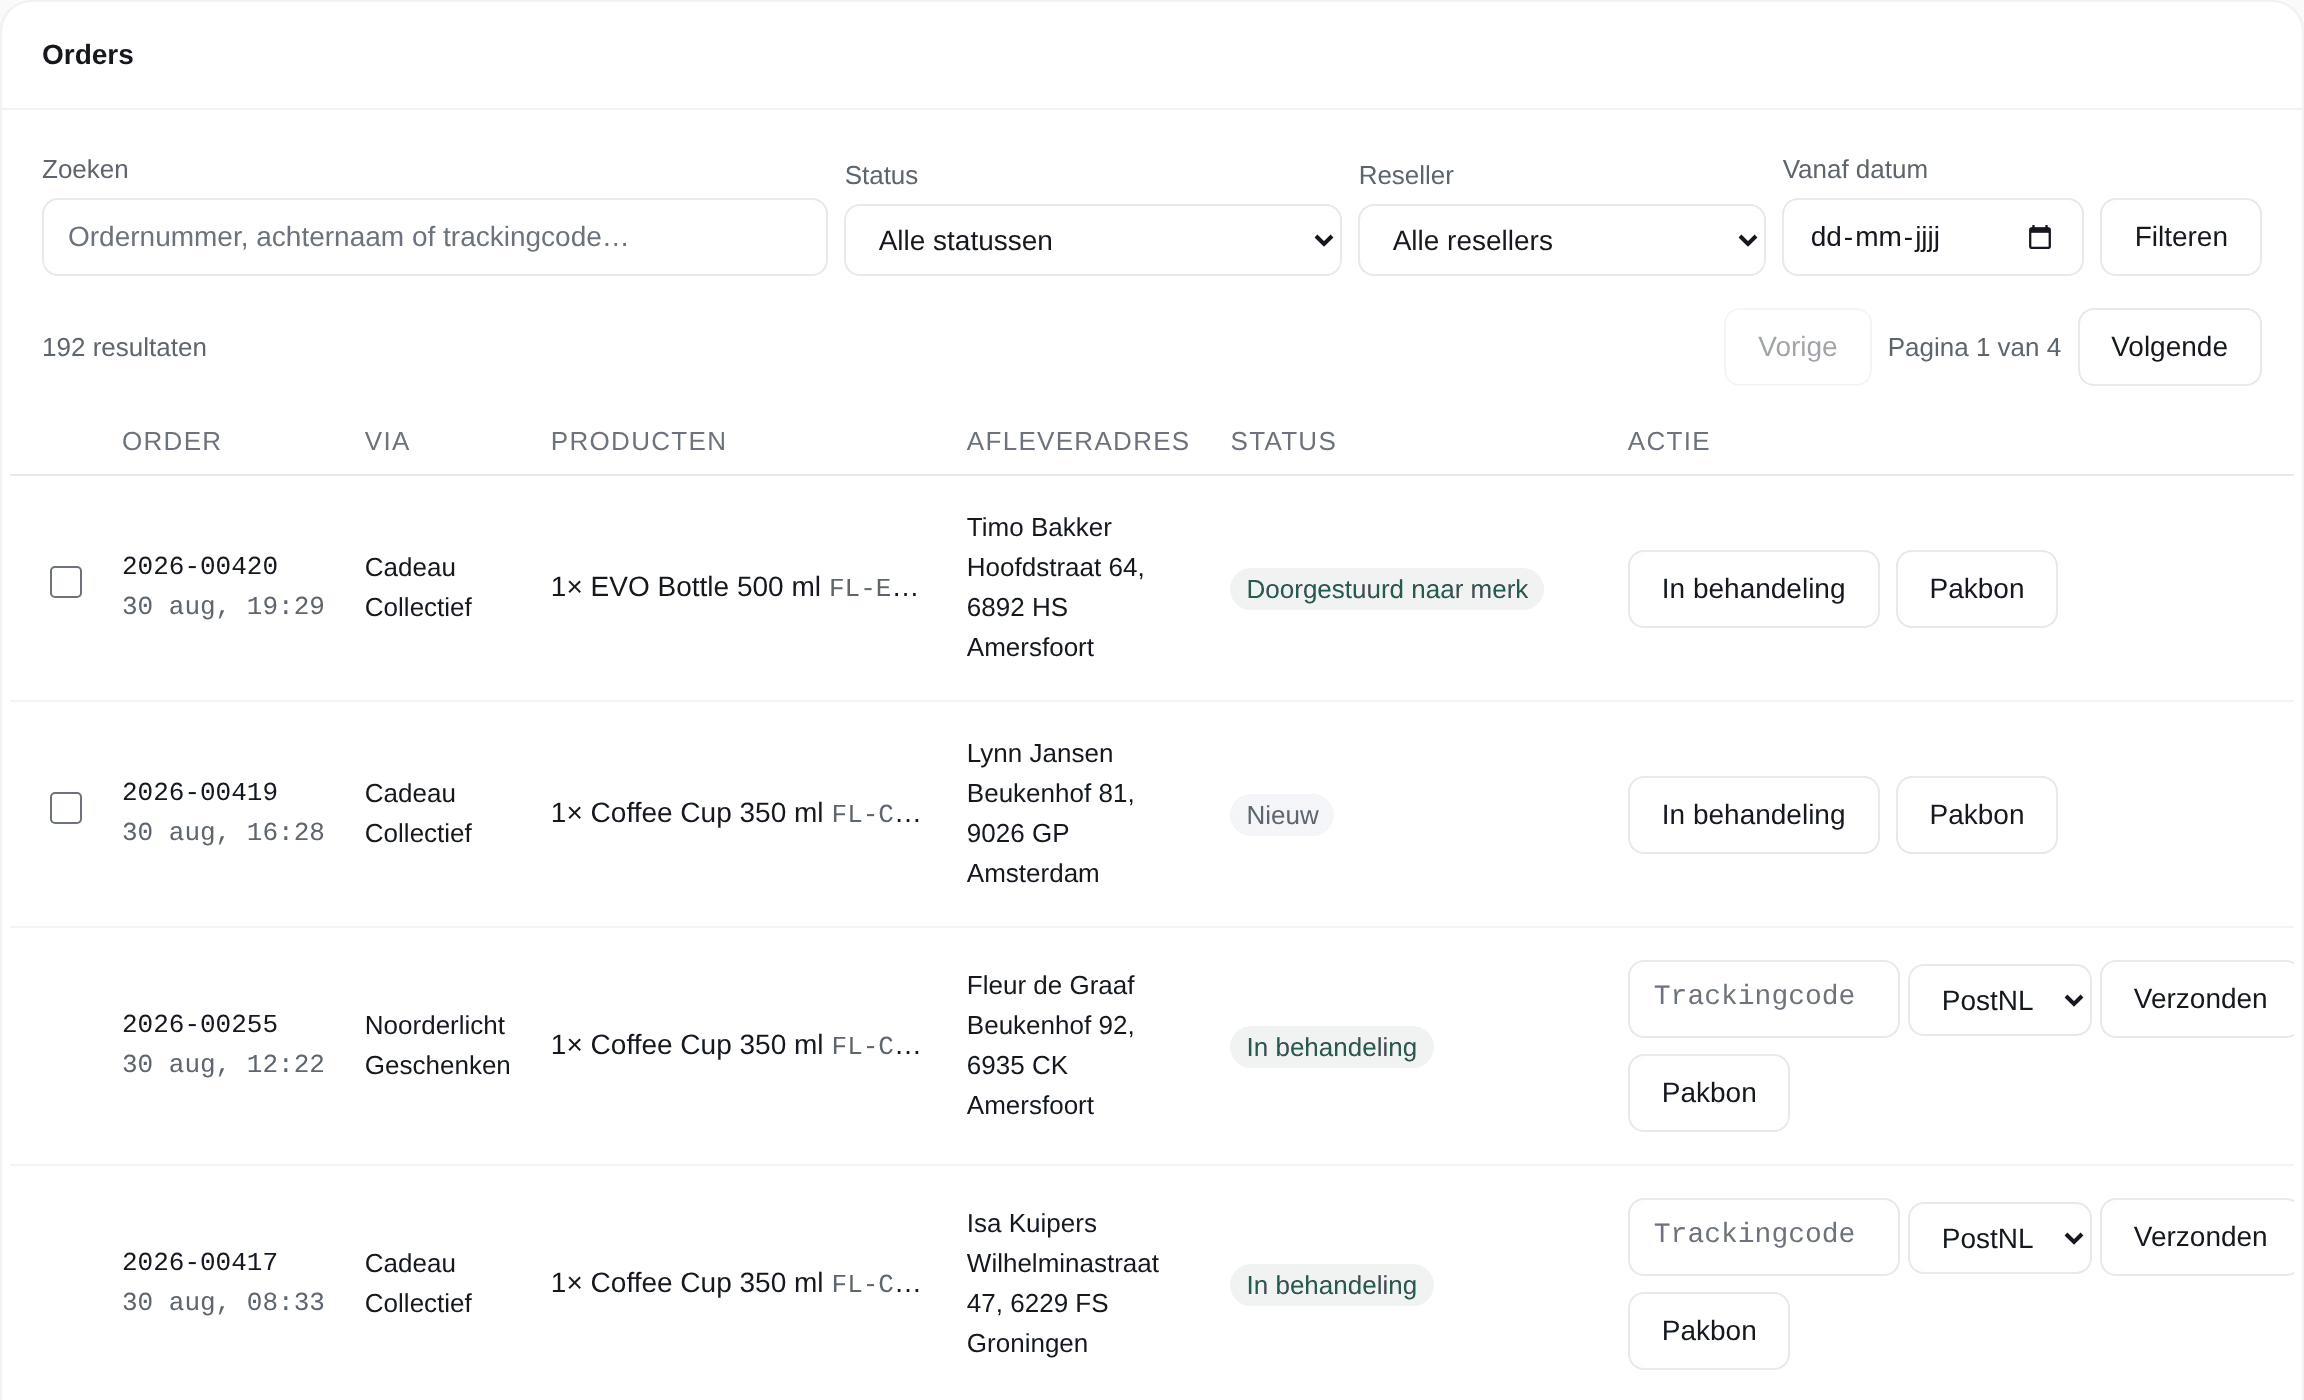This screenshot has width=2304, height=1400.
Task: Click the Nieuw status badge
Action: click(x=1281, y=815)
